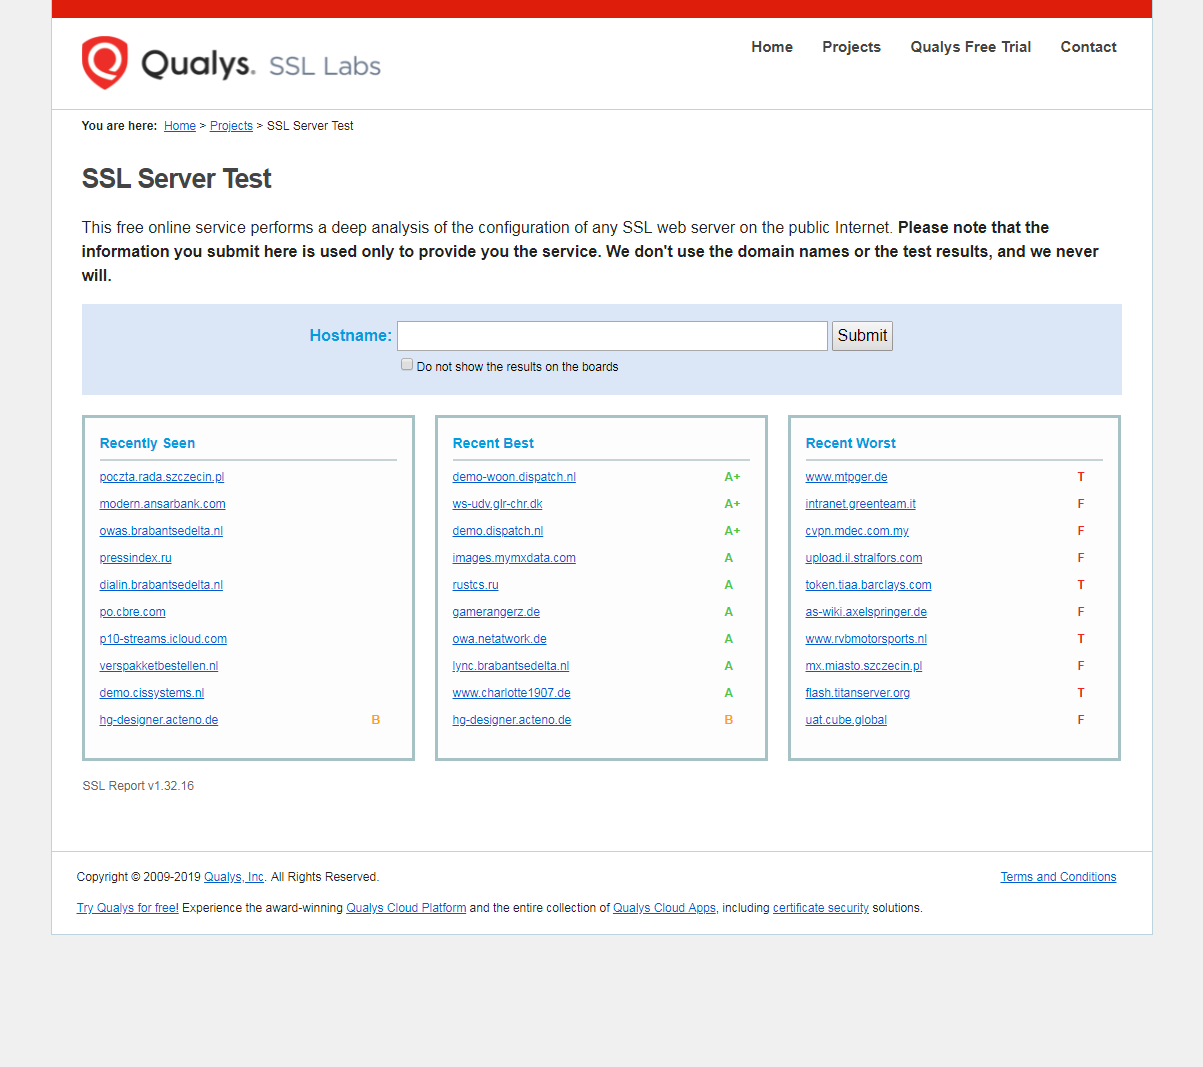Screen dimensions: 1203x1067
Task: Open poczta.rada.szczecin.pl in Recently Seen
Action: click(162, 477)
